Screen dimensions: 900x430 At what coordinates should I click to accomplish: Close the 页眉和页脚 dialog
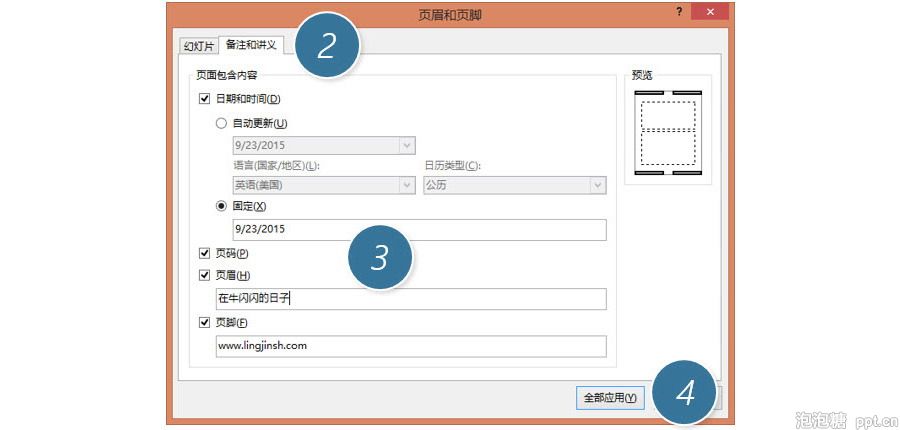tap(710, 11)
